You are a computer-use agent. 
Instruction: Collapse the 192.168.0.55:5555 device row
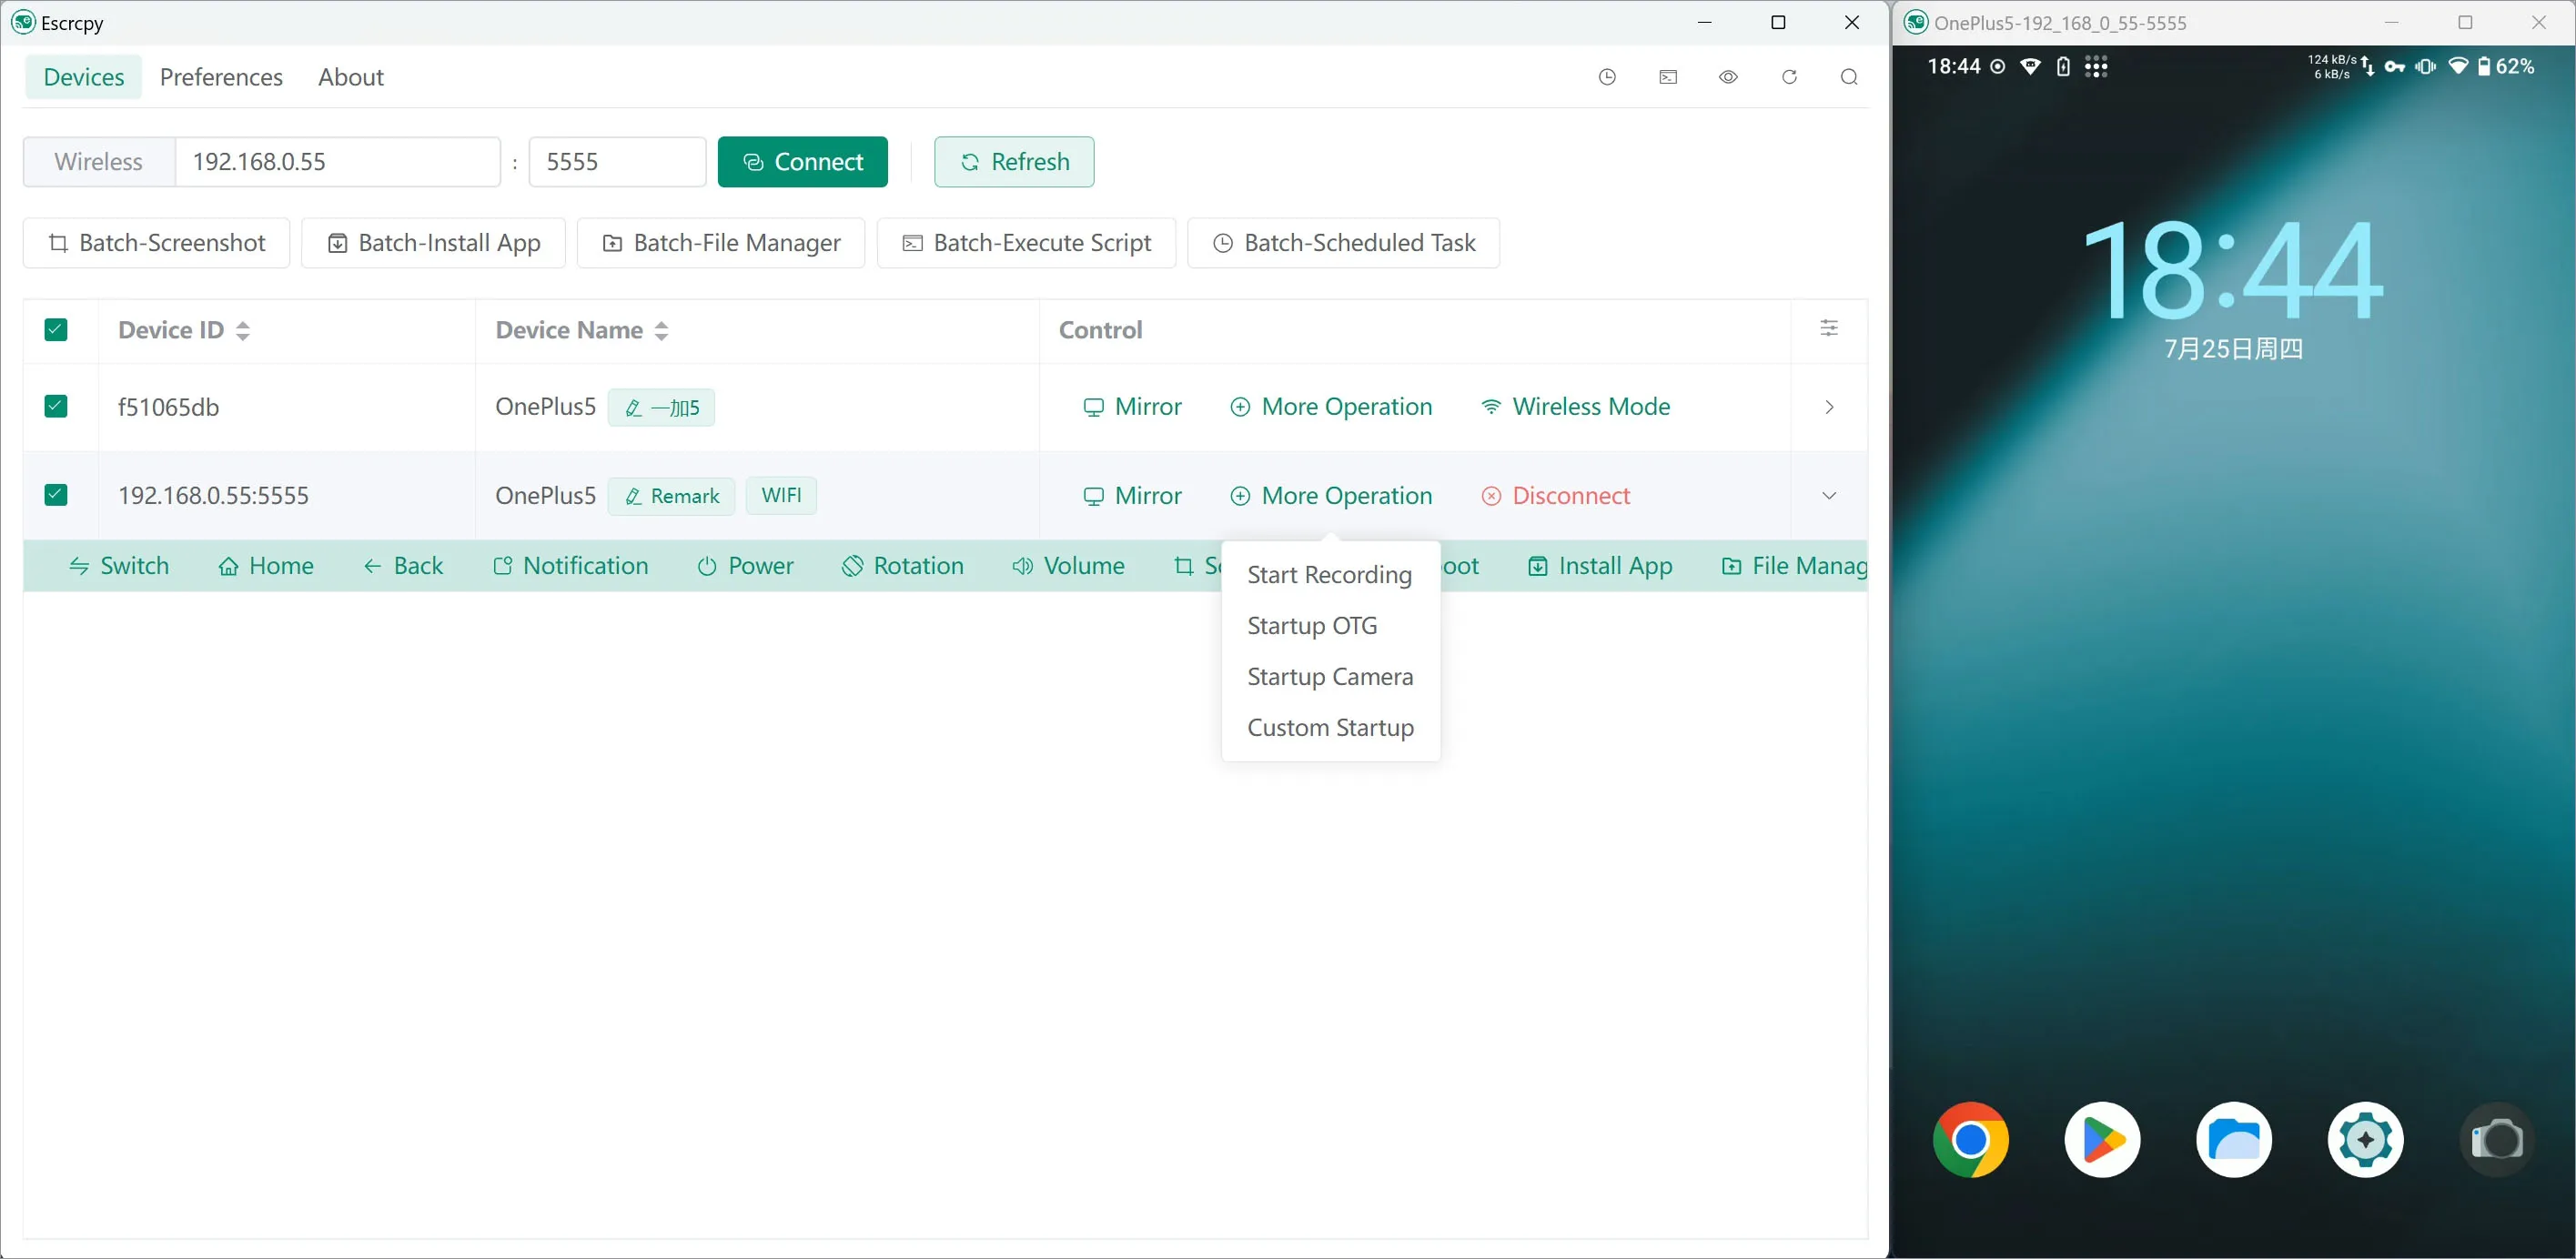pos(1829,496)
